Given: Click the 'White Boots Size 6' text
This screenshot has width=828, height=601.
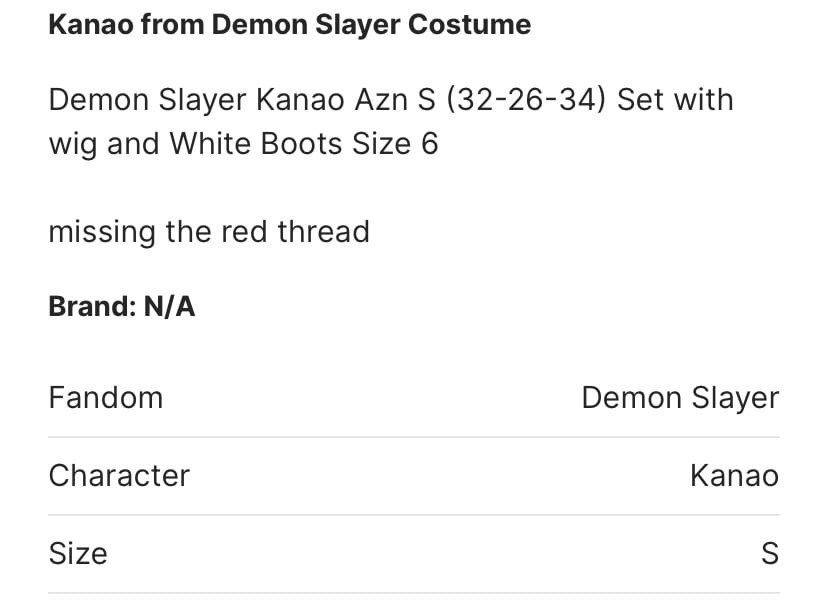Looking at the screenshot, I should coord(304,144).
